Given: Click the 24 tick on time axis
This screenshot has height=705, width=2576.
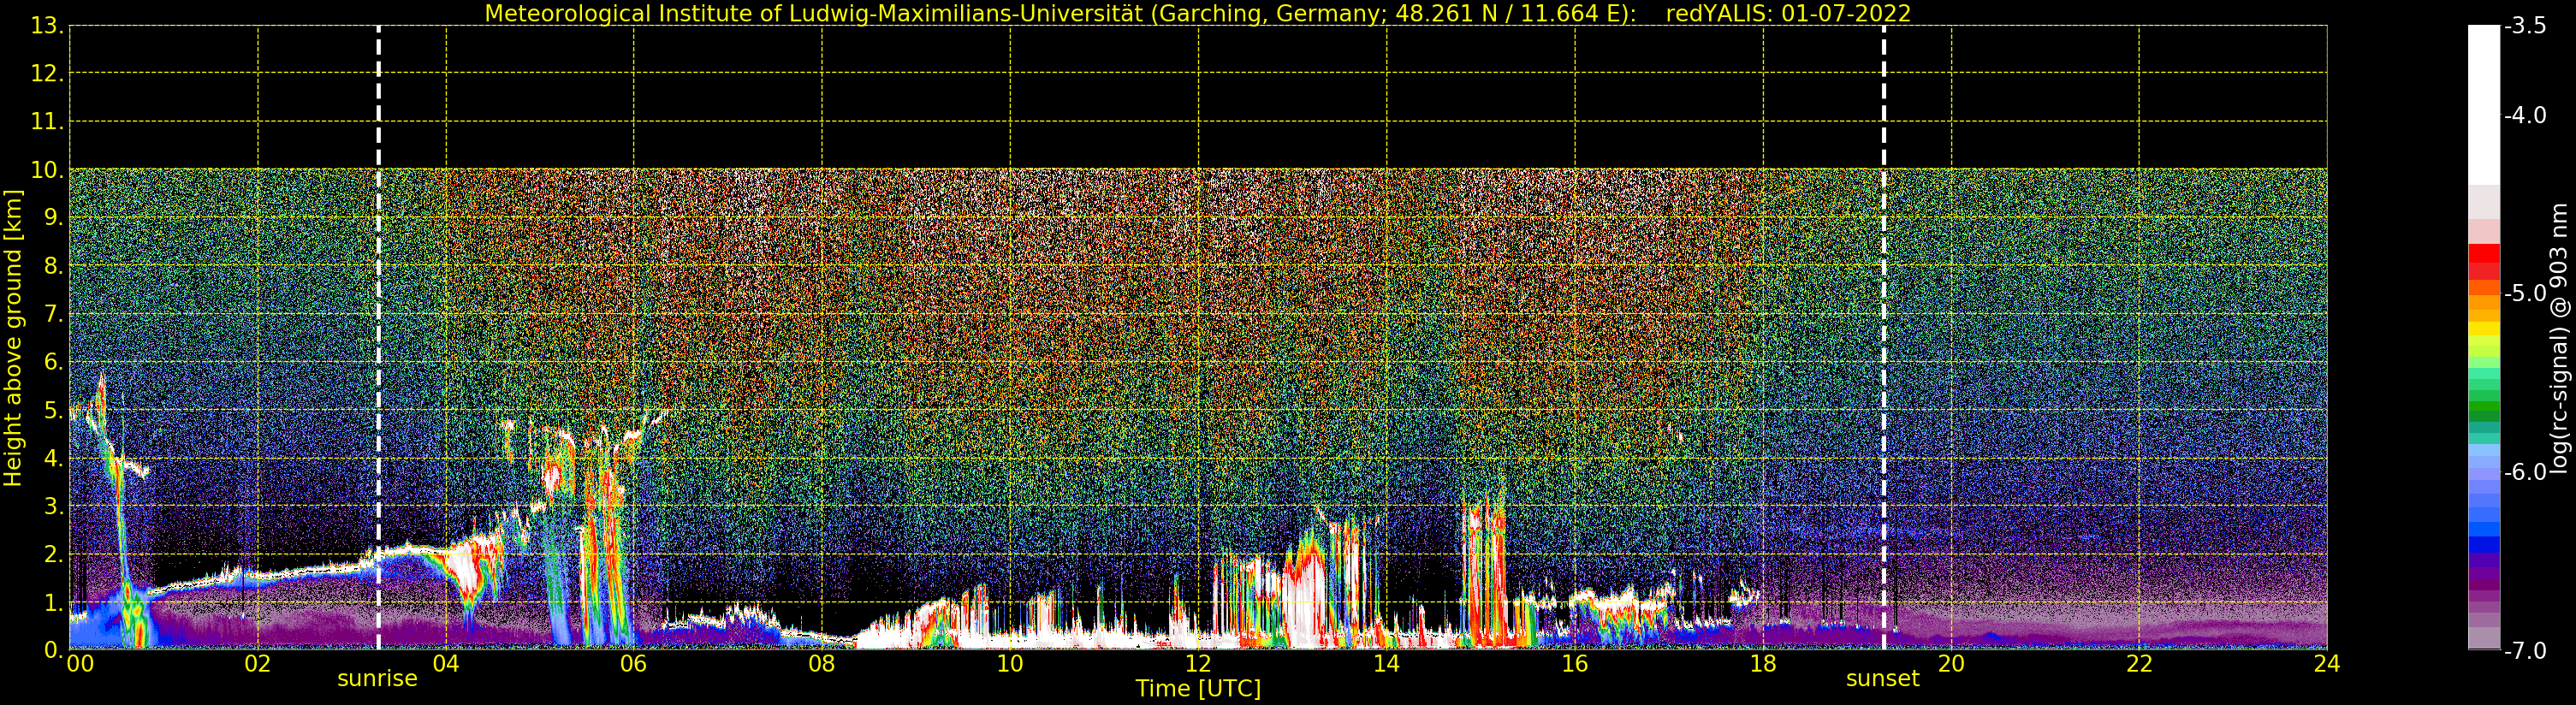Looking at the screenshot, I should (2326, 664).
